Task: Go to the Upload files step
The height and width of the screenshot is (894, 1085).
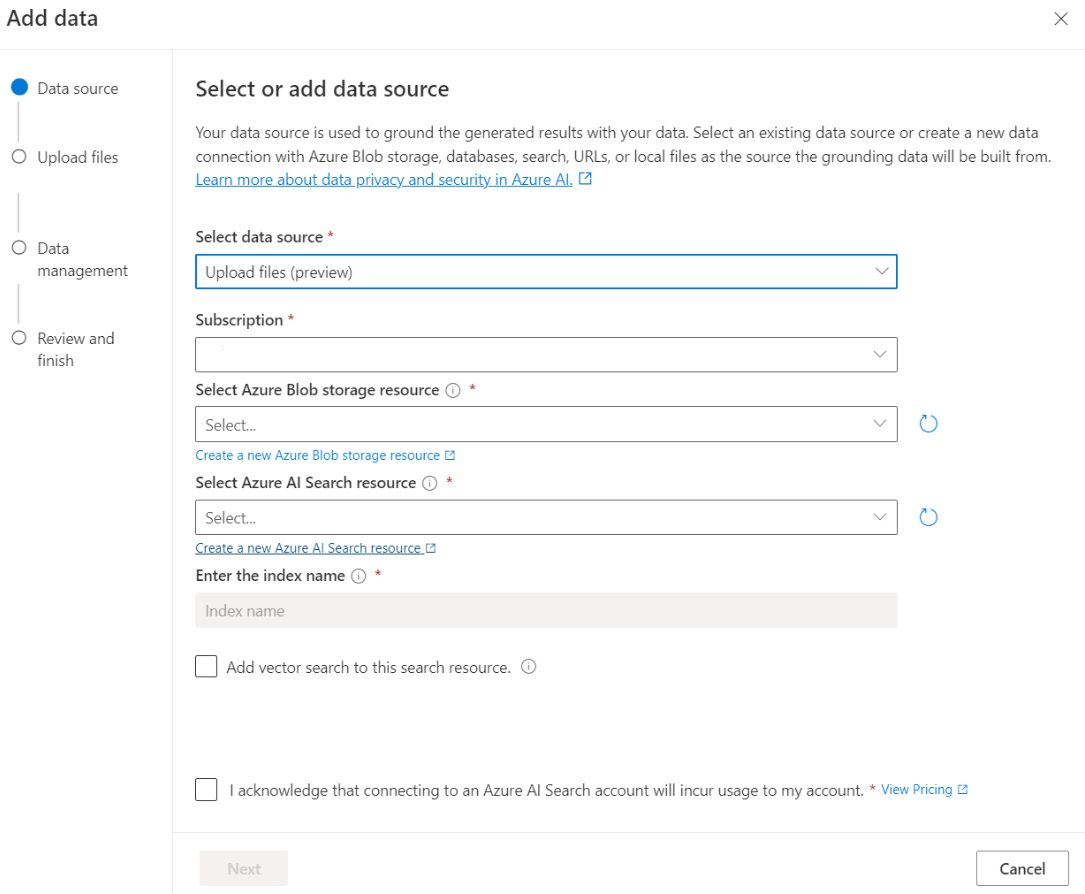Action: [77, 157]
